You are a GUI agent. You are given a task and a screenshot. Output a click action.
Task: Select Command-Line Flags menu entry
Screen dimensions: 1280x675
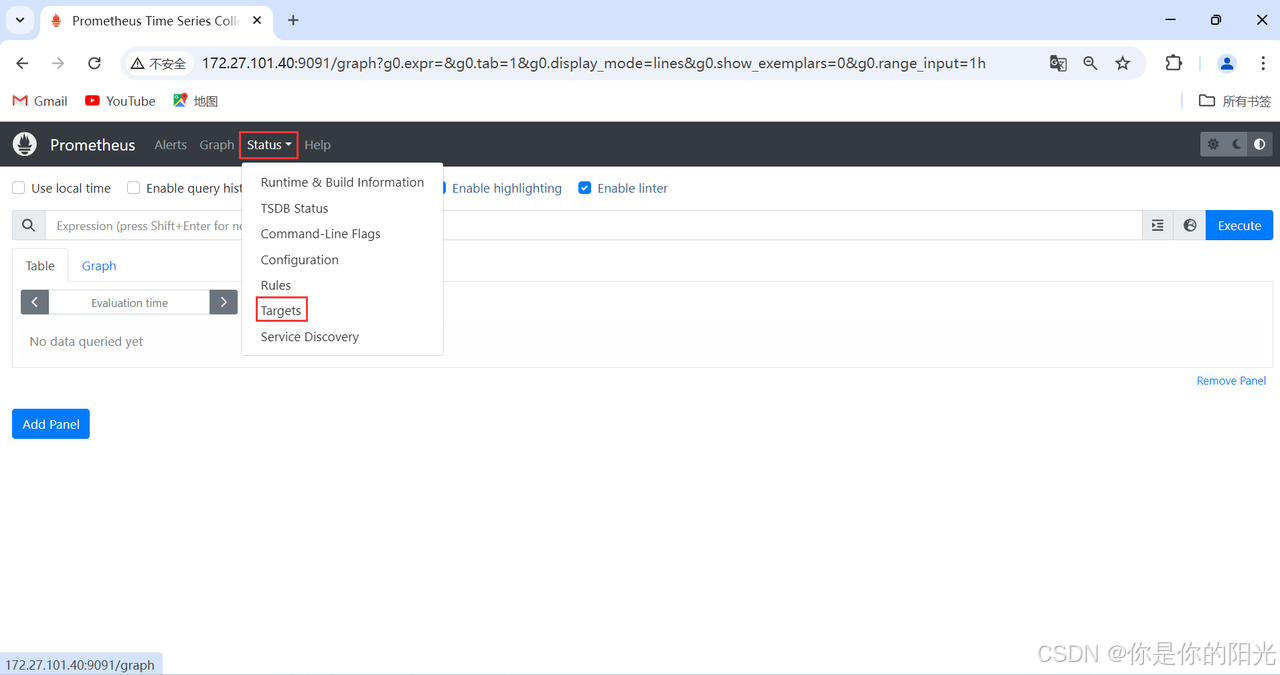[x=342, y=234]
